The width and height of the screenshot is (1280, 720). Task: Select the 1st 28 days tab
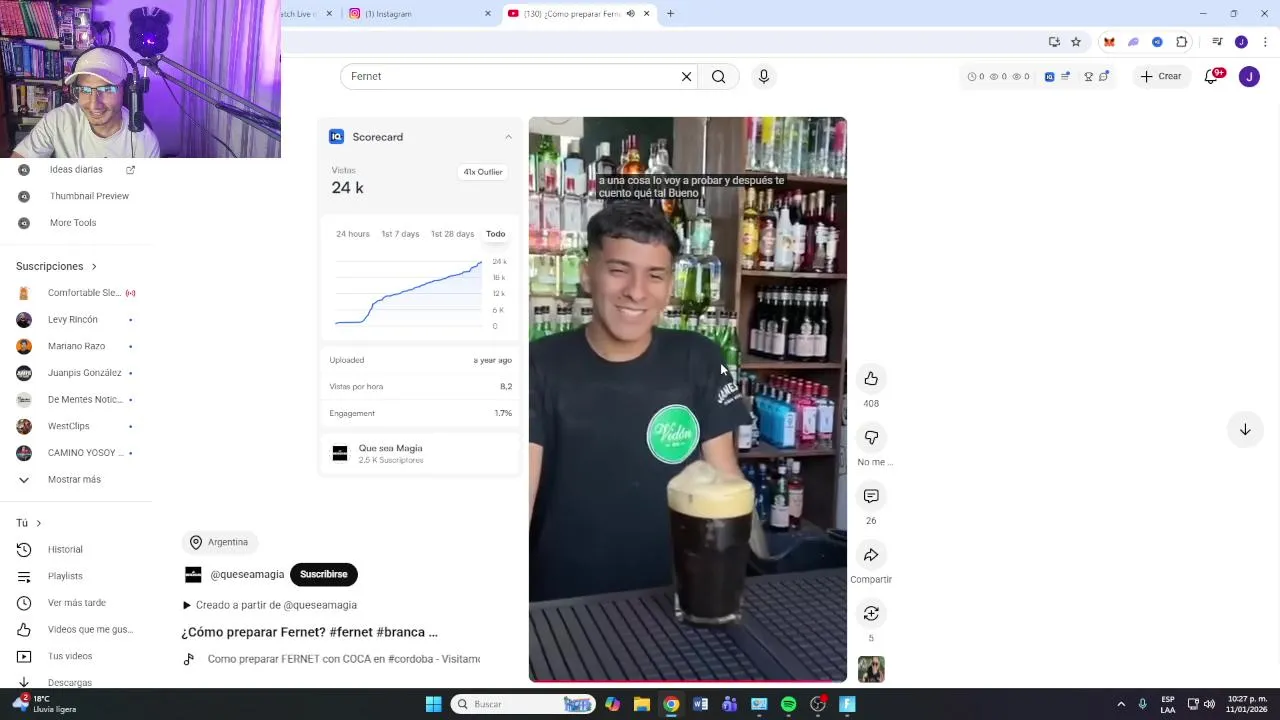click(452, 234)
